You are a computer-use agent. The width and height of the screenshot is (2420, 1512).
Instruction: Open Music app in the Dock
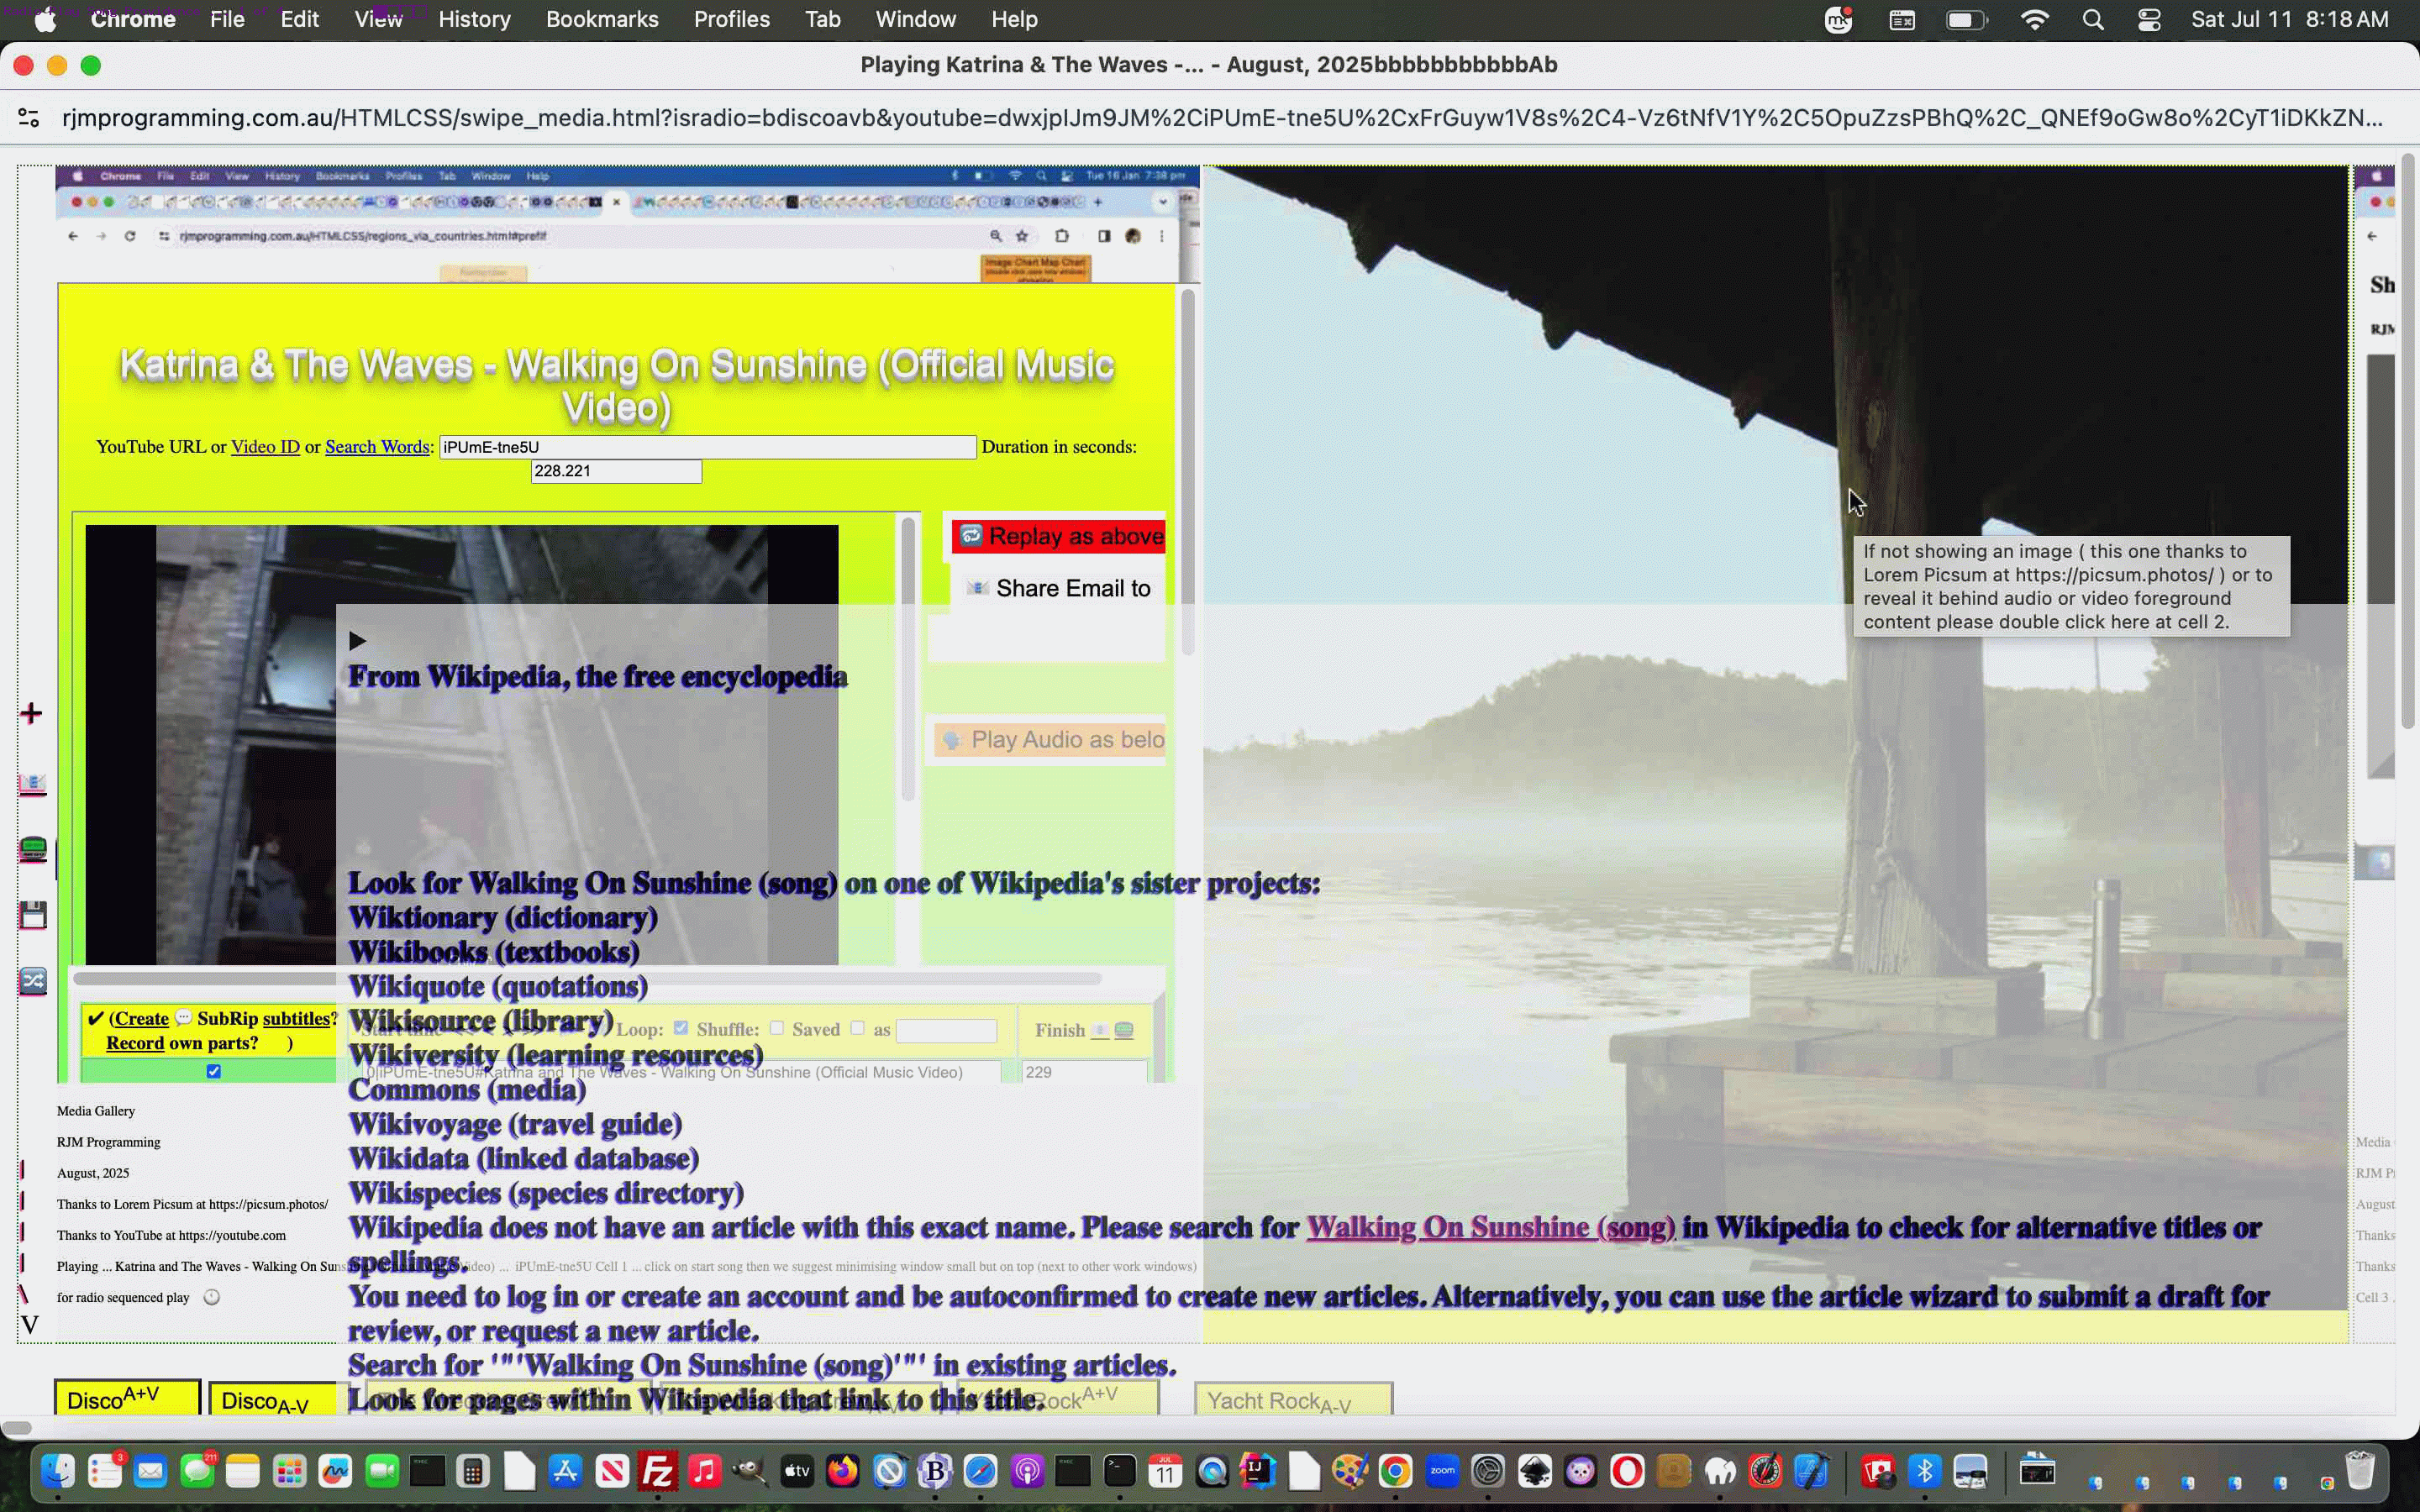[x=704, y=1471]
